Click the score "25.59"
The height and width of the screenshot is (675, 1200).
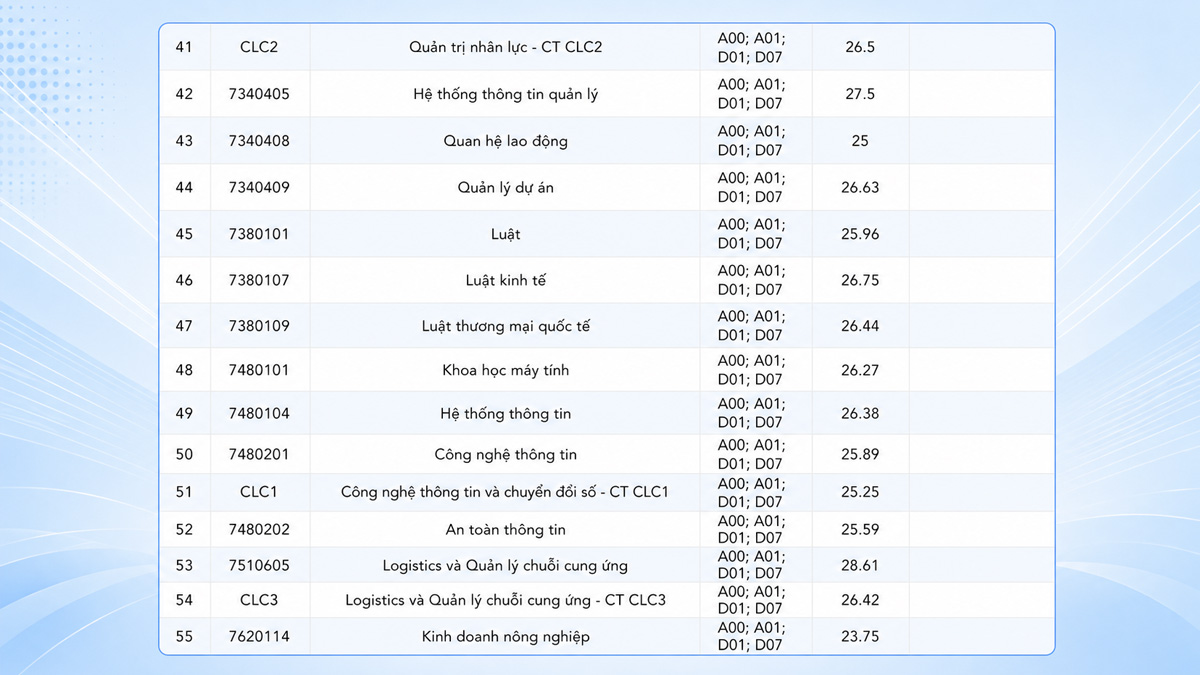coord(860,529)
